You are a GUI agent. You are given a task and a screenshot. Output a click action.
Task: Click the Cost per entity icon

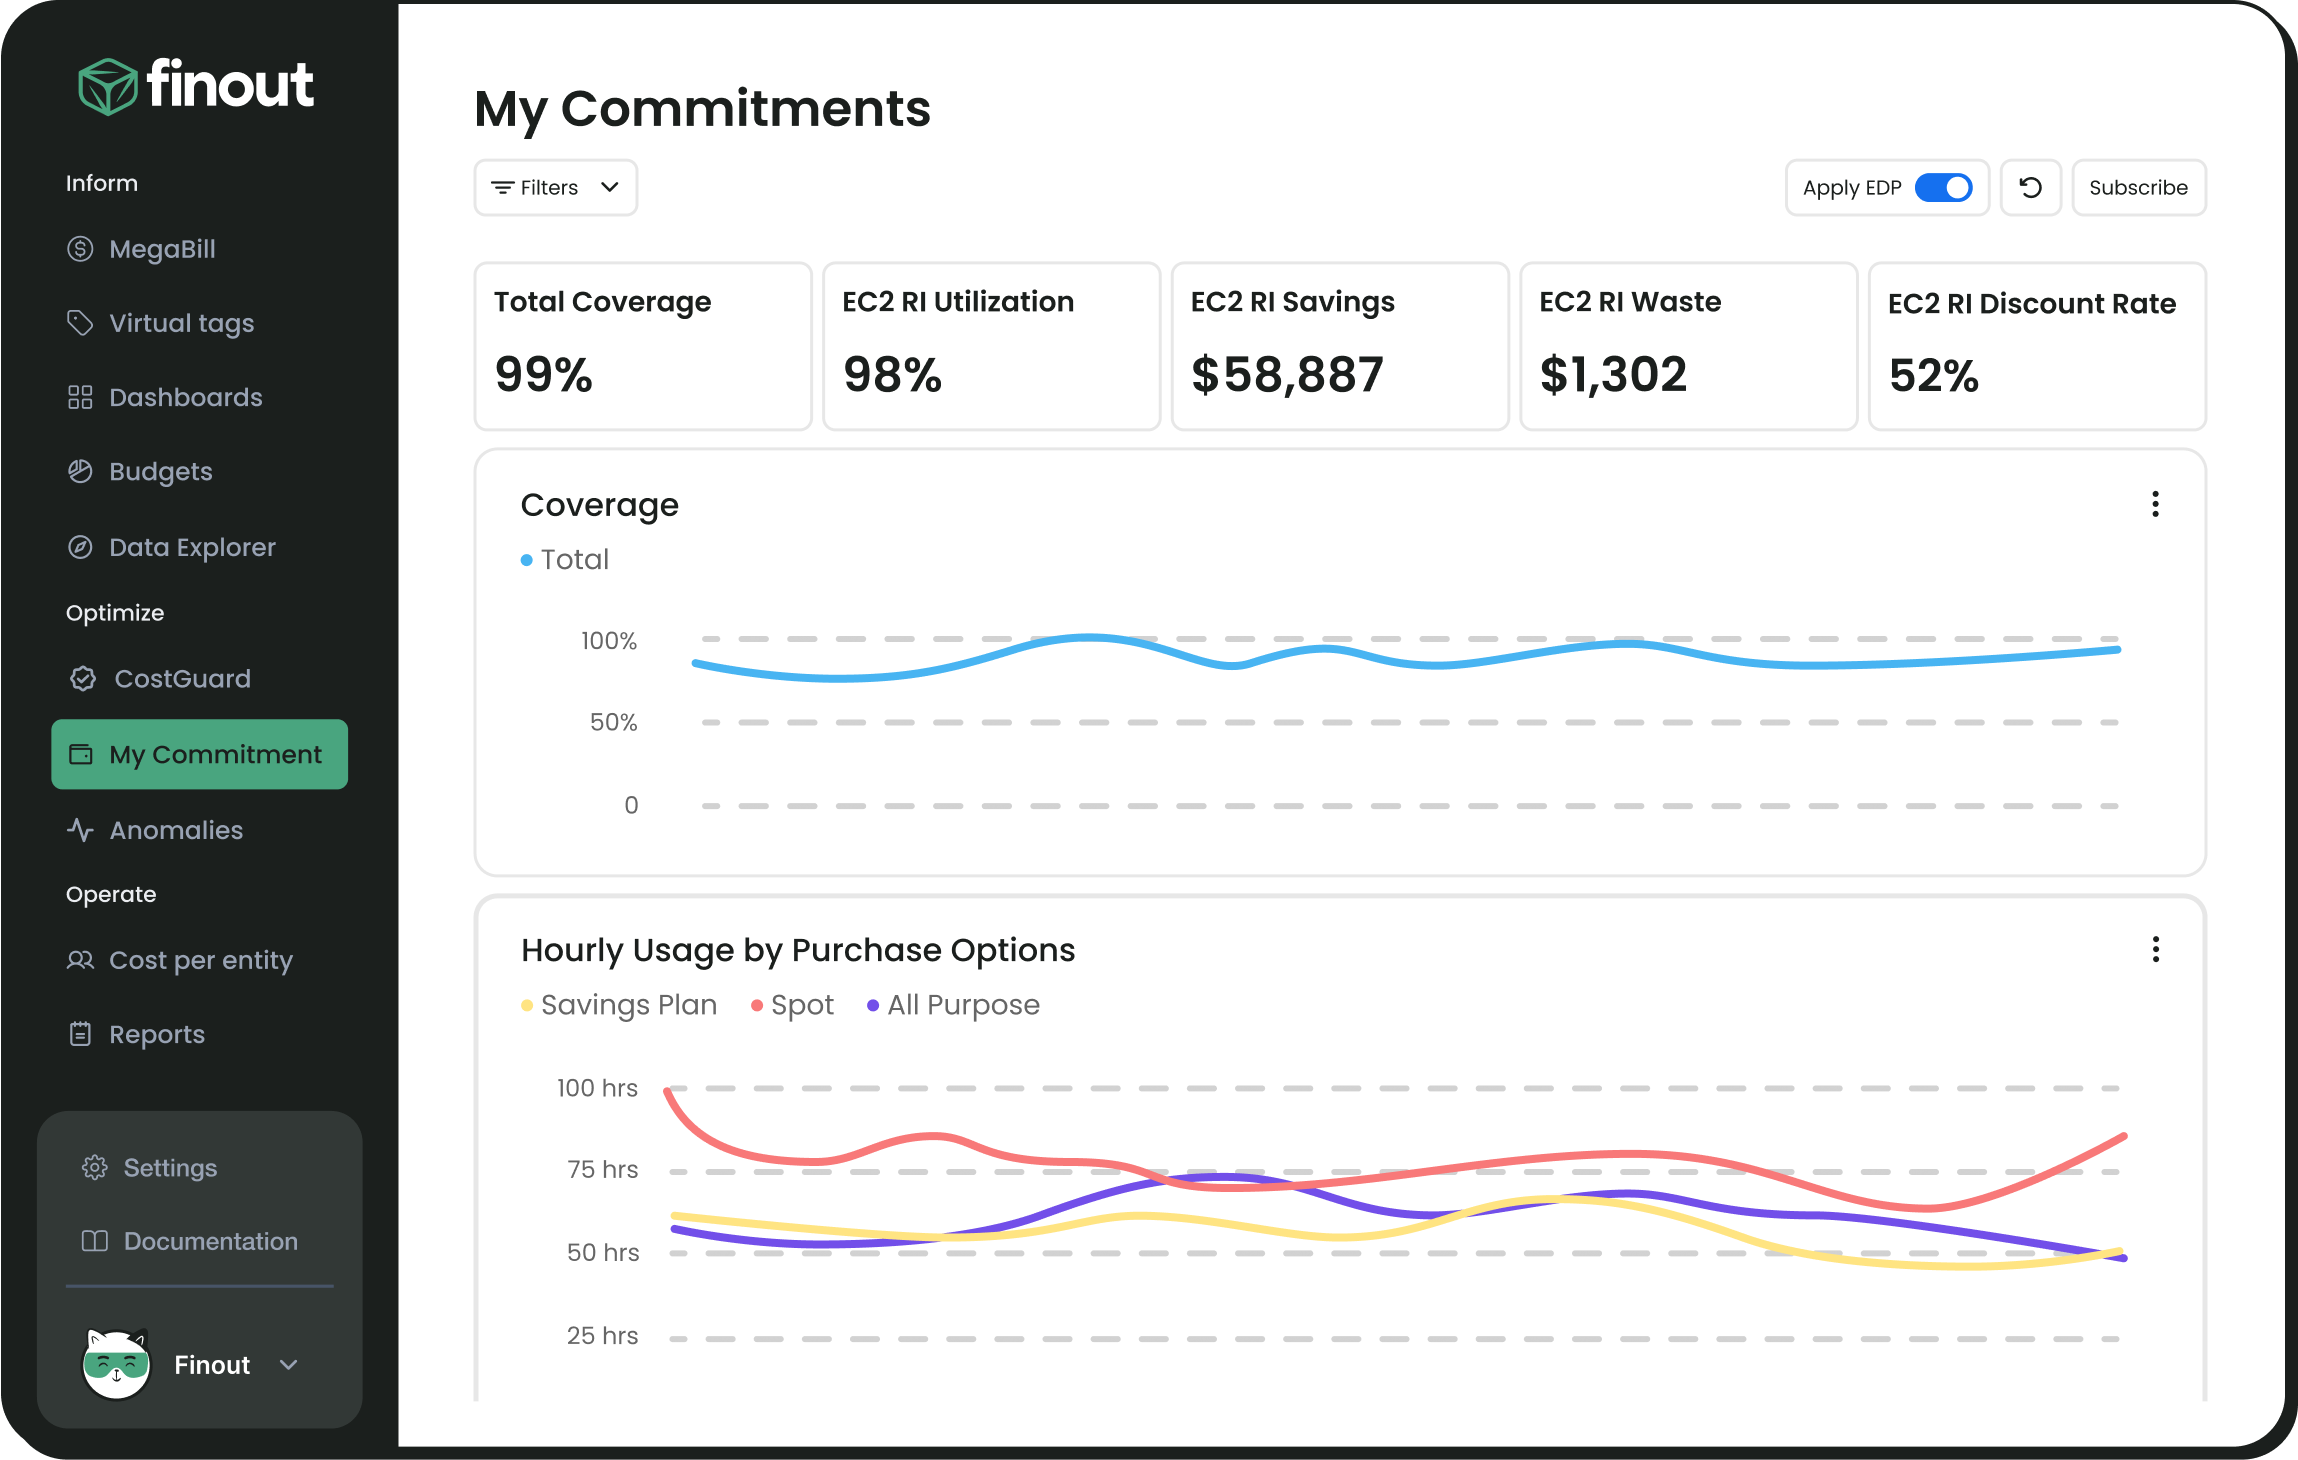point(80,959)
